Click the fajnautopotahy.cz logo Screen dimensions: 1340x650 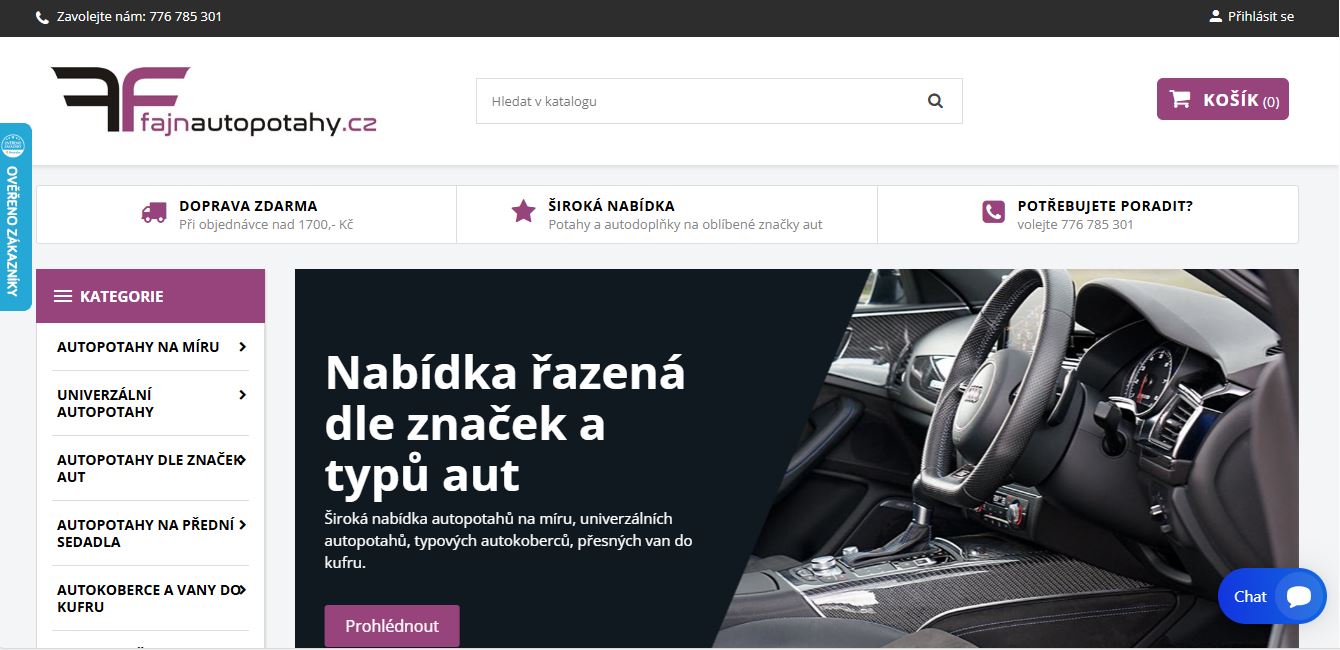(x=214, y=101)
